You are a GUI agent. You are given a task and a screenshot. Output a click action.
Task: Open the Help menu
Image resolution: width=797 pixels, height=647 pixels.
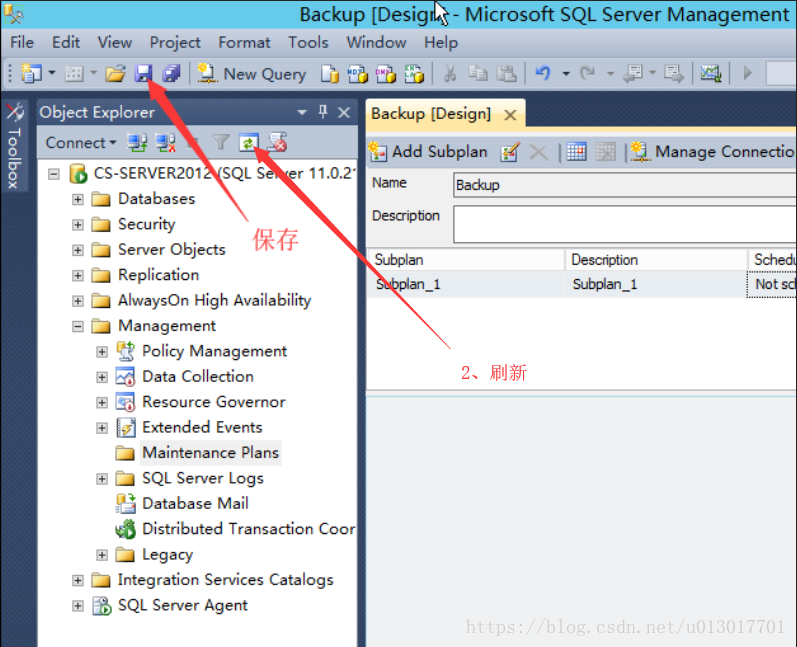coord(441,43)
